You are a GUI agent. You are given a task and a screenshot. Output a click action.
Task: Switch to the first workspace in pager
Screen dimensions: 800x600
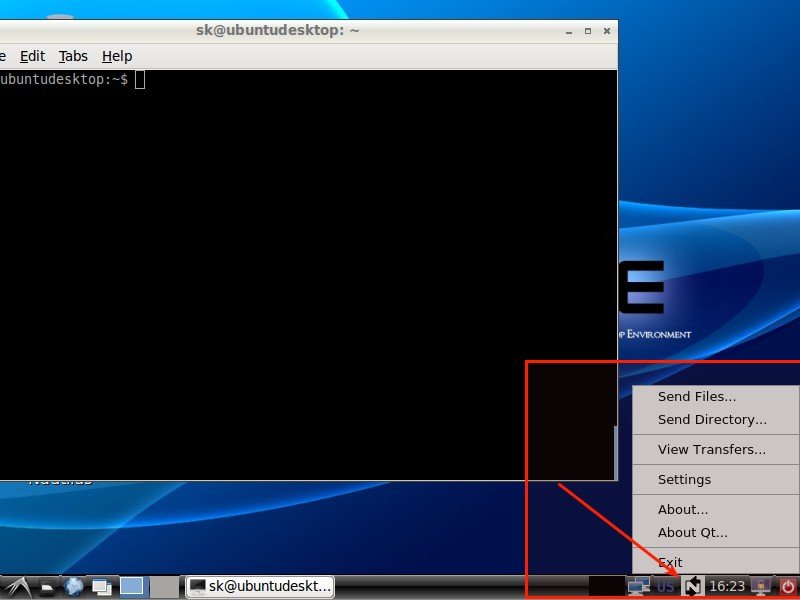tap(132, 586)
